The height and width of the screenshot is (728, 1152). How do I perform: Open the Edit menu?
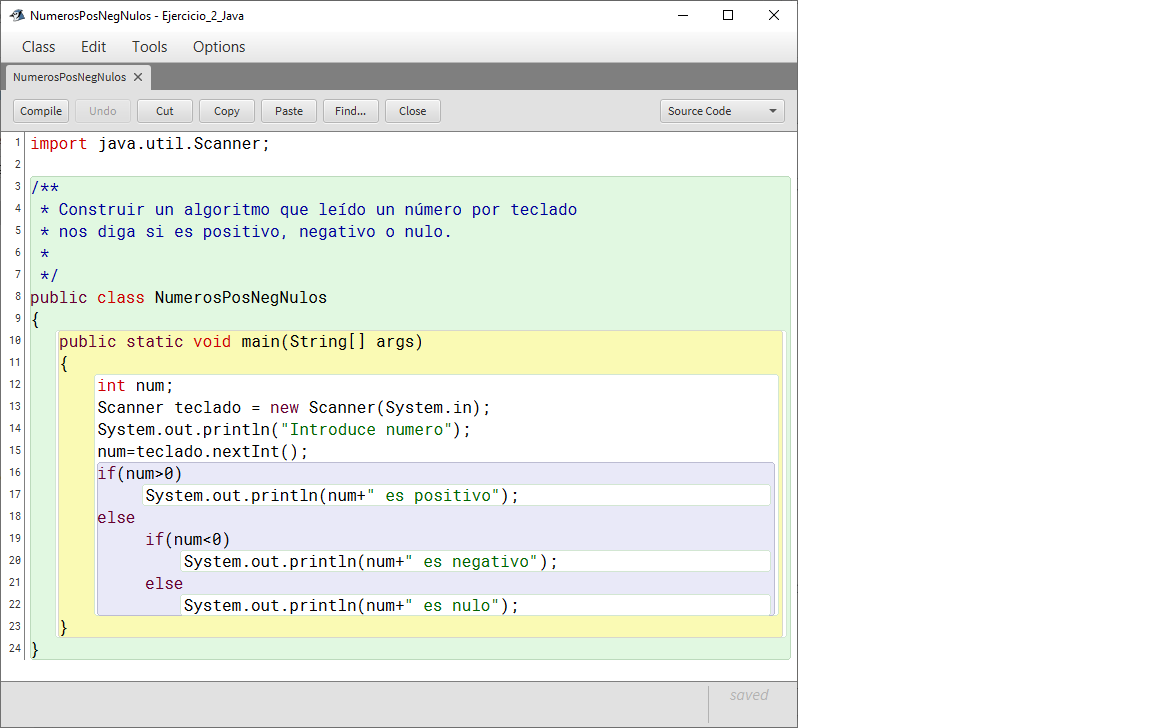(93, 47)
